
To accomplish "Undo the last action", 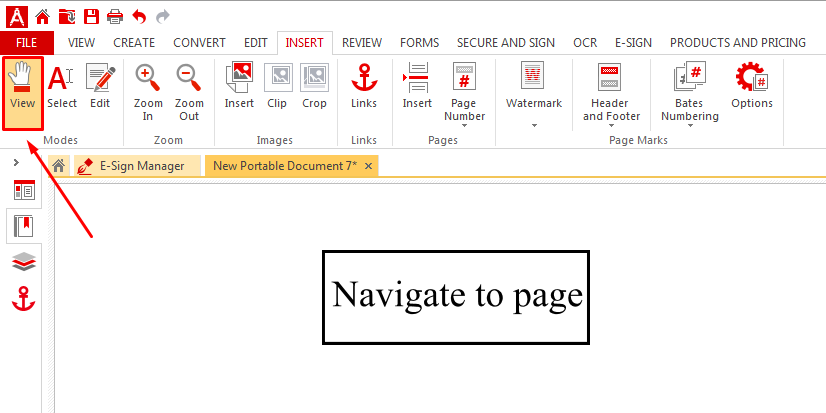I will click(x=139, y=17).
